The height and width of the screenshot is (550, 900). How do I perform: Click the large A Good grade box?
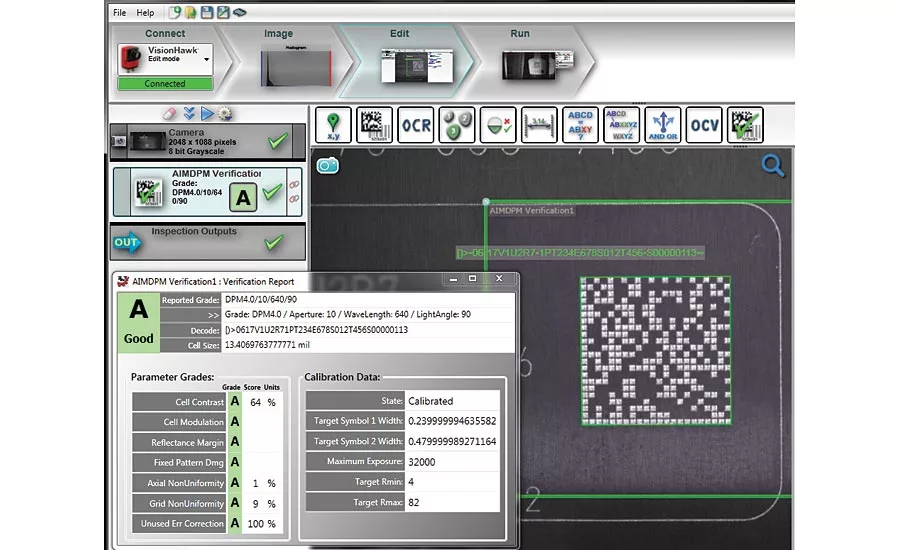pyautogui.click(x=138, y=322)
